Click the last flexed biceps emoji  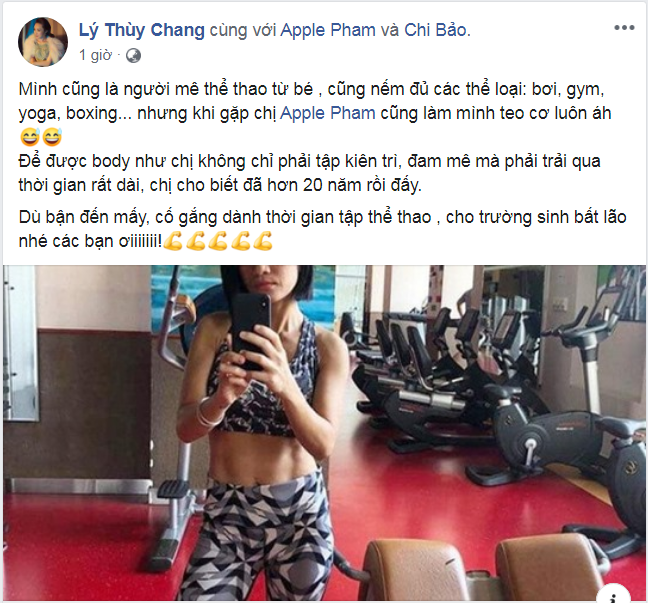coord(263,241)
